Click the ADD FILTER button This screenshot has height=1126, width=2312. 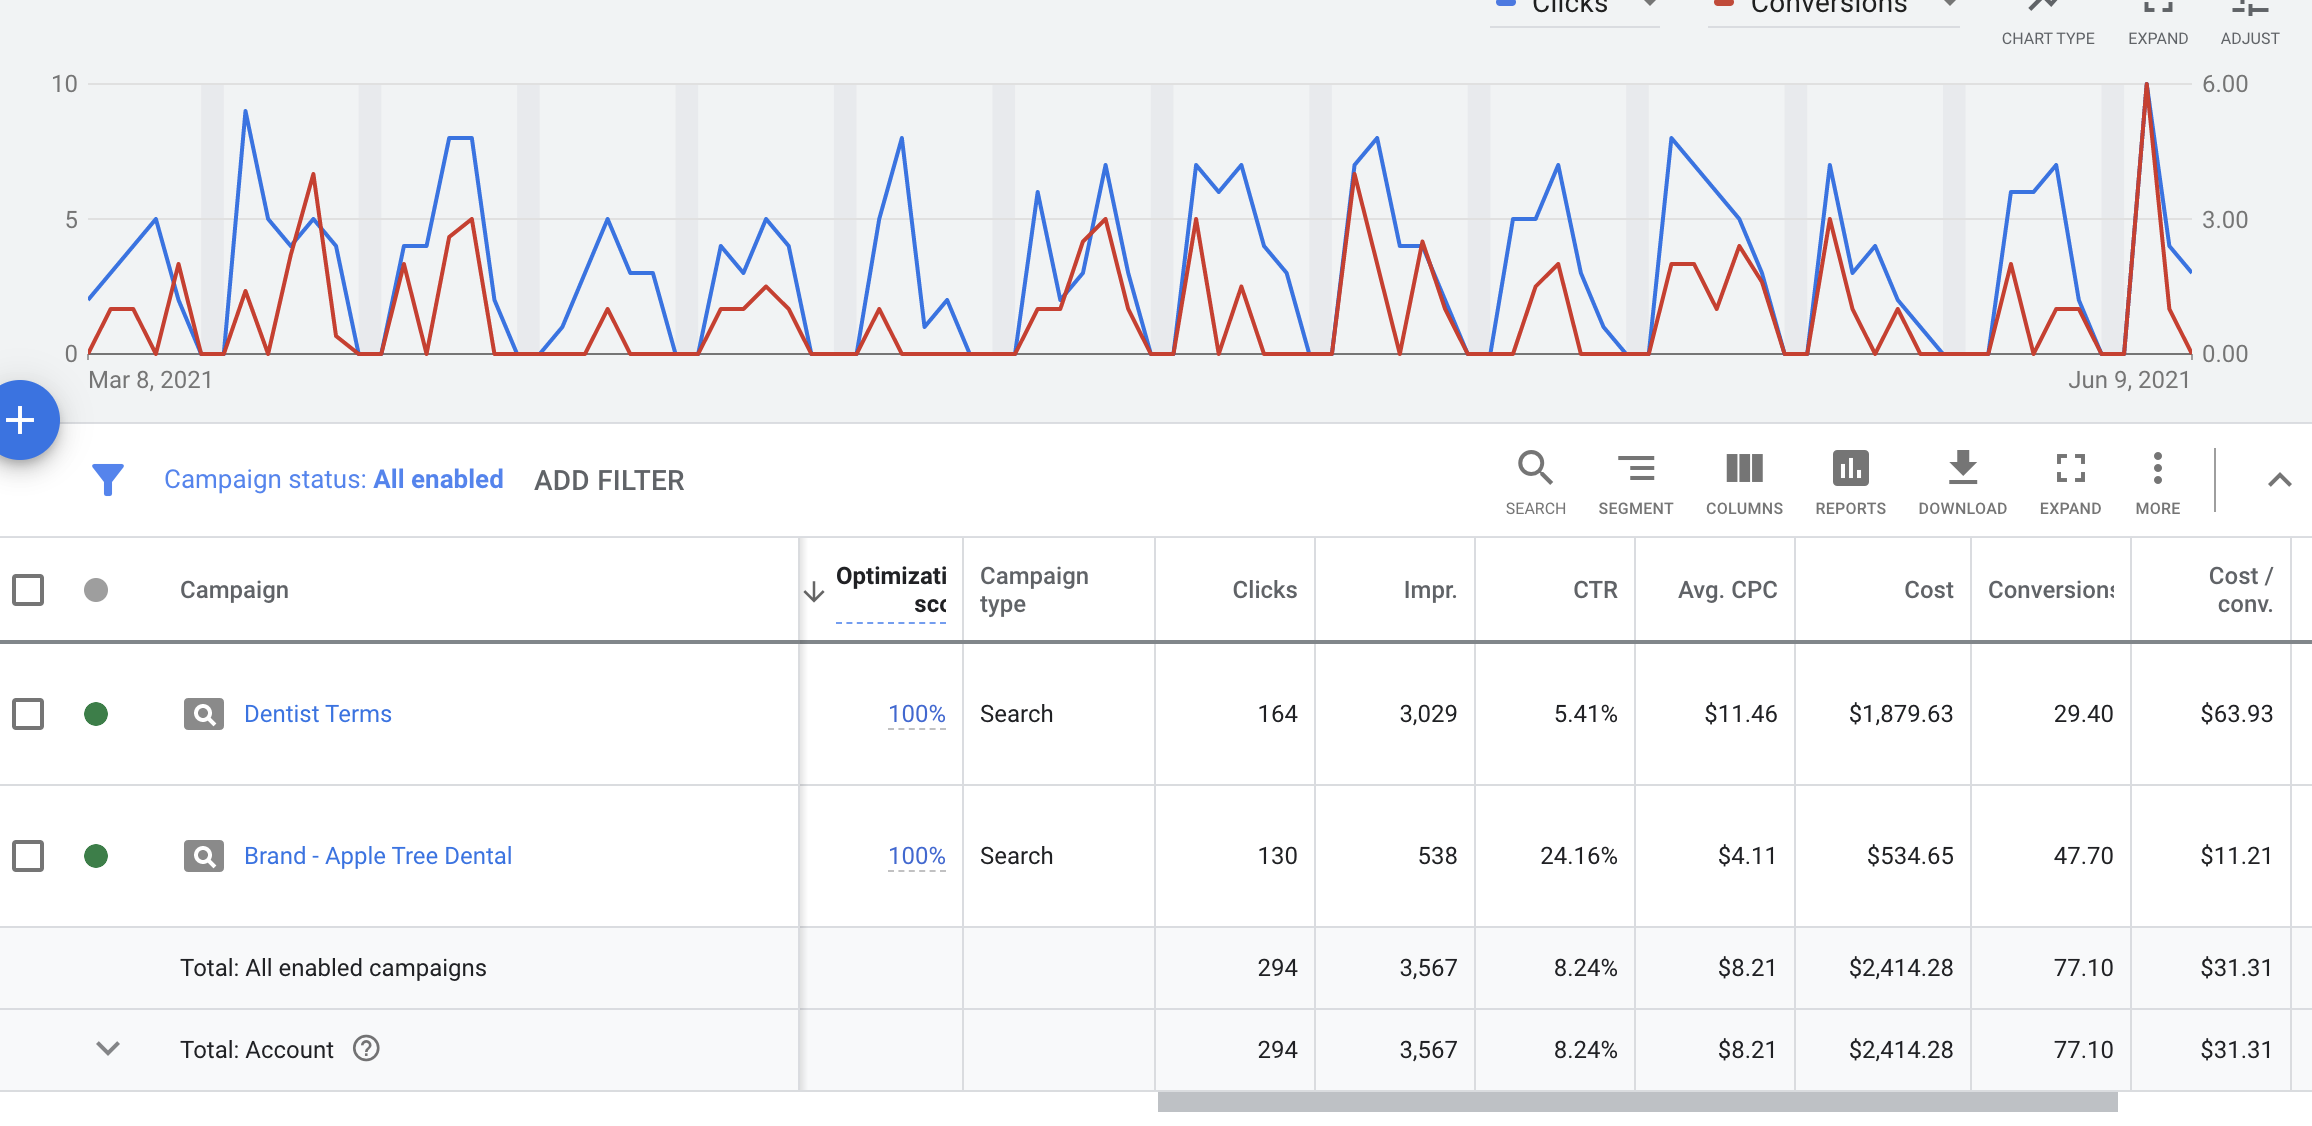click(x=609, y=481)
